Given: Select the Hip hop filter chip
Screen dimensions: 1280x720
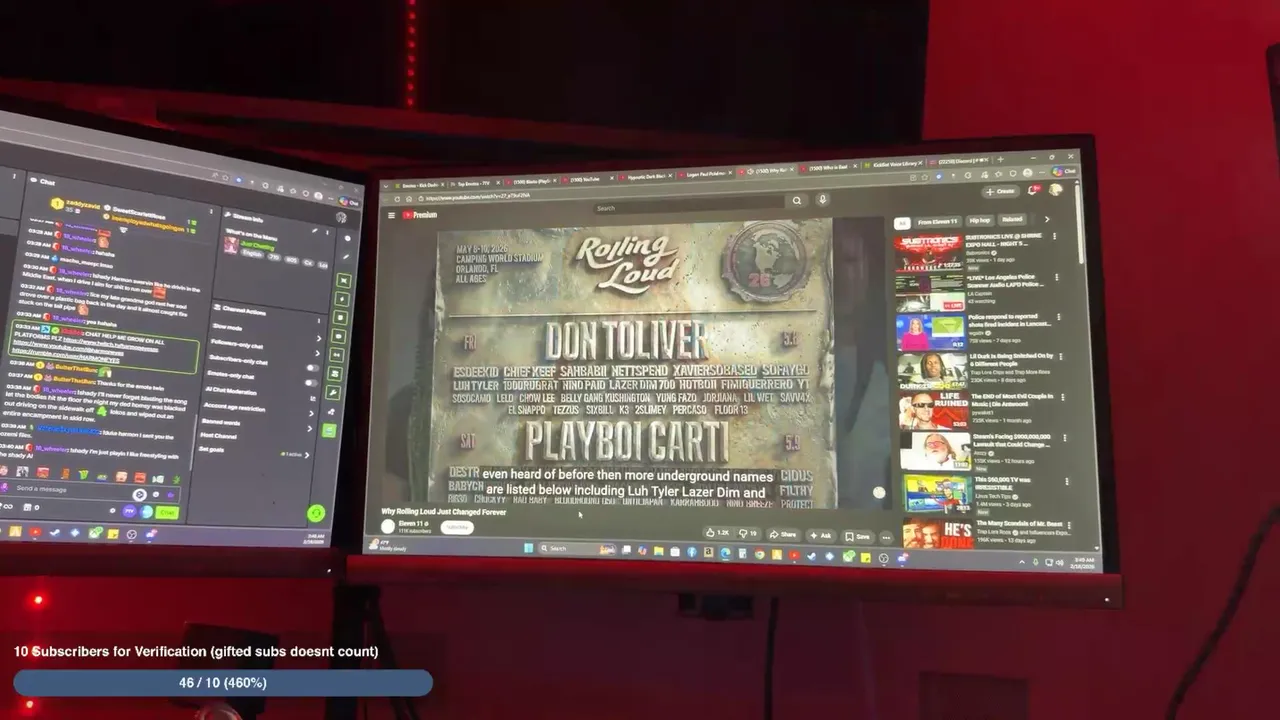Looking at the screenshot, I should pyautogui.click(x=979, y=221).
